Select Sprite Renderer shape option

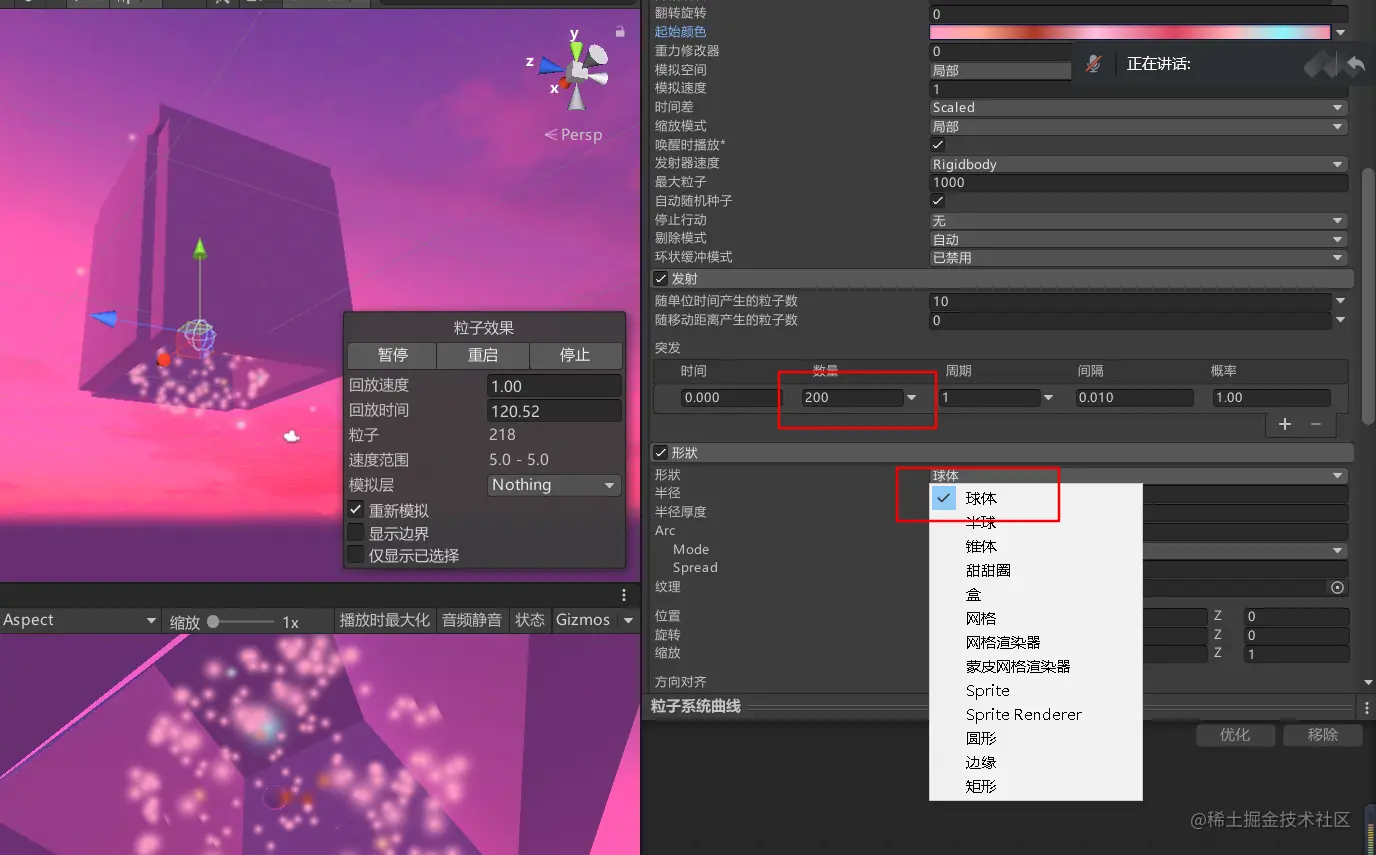(x=1036, y=714)
